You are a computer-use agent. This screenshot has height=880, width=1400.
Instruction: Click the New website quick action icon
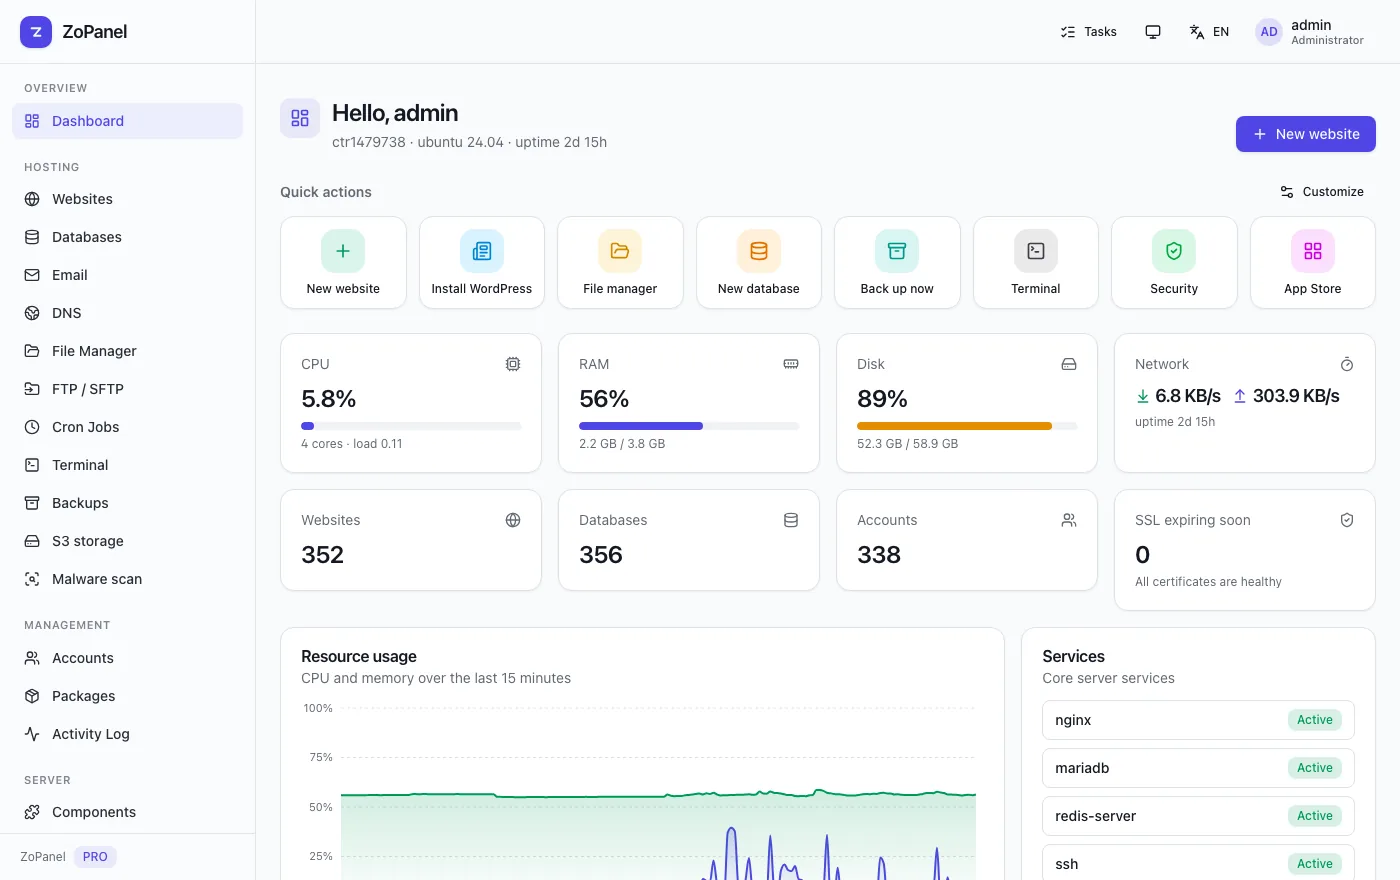(343, 251)
